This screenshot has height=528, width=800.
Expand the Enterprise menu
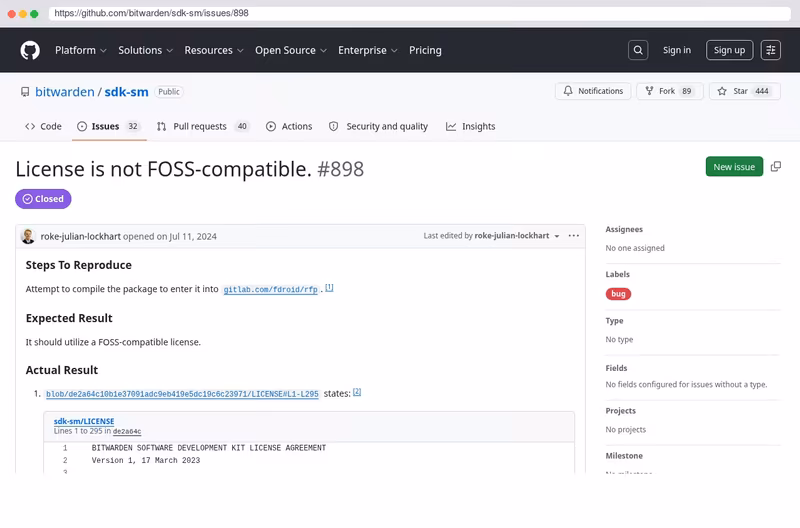point(367,51)
